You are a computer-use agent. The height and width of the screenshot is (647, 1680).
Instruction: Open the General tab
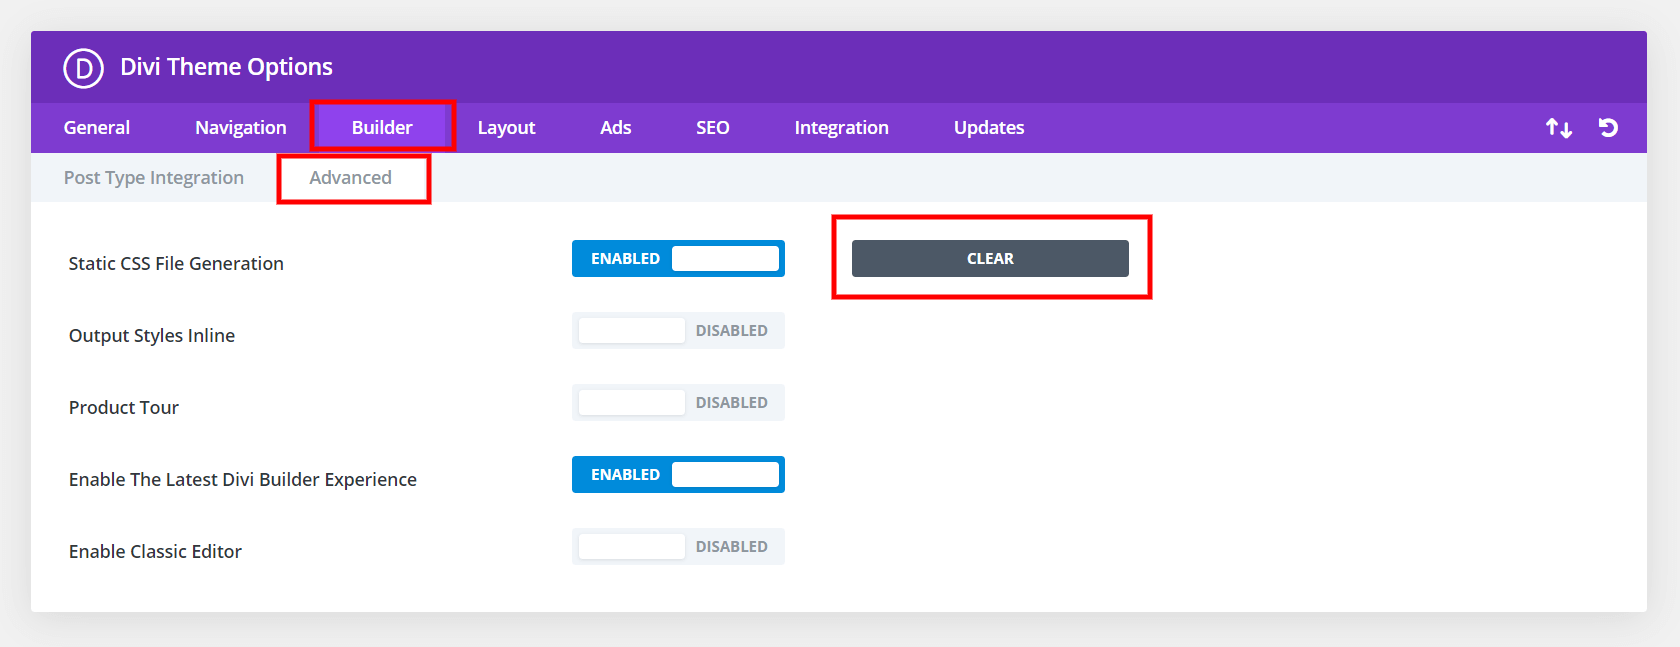pos(97,128)
